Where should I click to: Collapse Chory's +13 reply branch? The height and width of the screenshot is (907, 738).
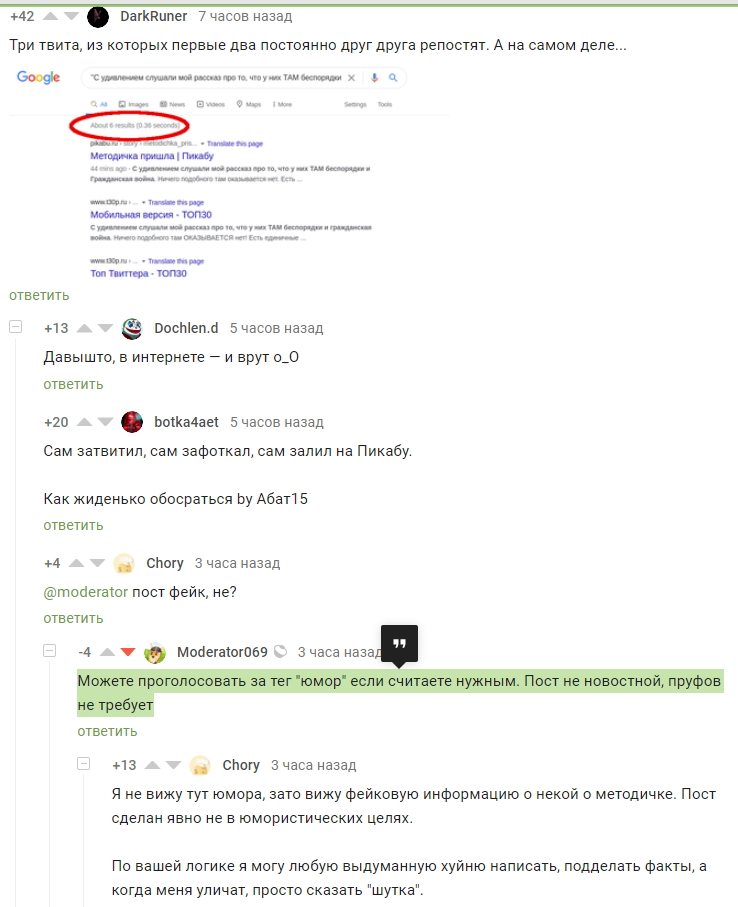click(84, 764)
